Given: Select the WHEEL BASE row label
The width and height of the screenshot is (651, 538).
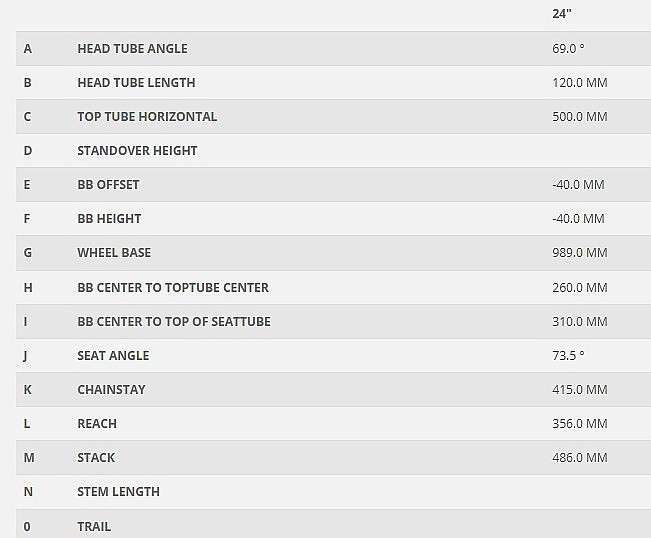Looking at the screenshot, I should [114, 253].
